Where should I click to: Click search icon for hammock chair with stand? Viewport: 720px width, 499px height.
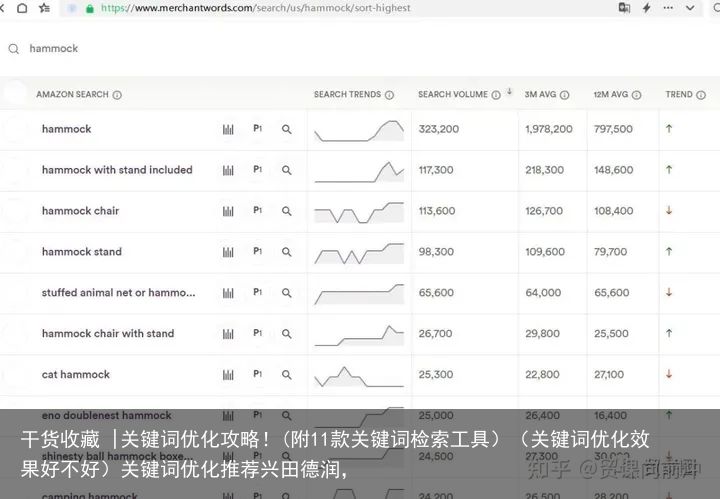click(x=287, y=334)
